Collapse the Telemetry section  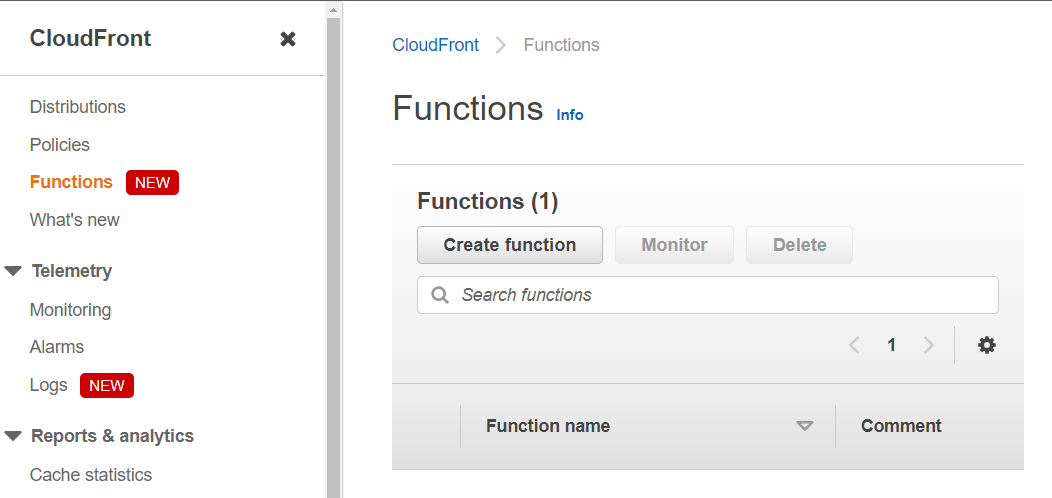[13, 271]
